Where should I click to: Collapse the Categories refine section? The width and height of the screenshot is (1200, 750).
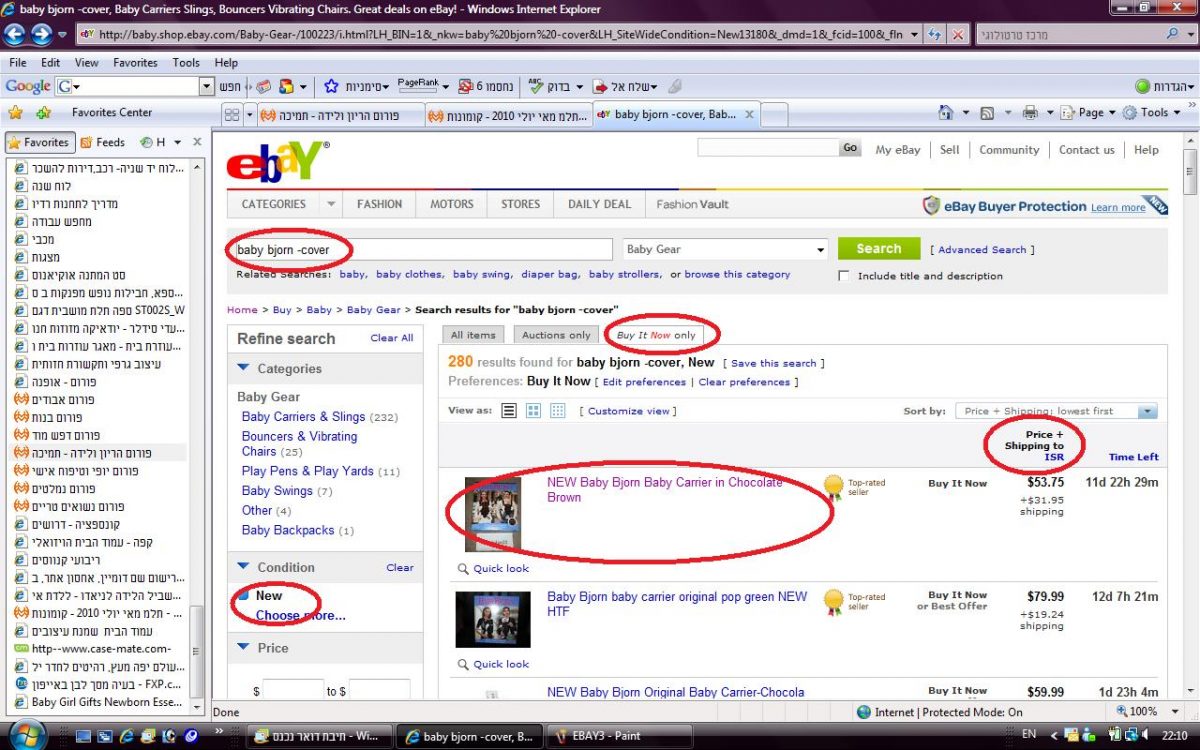[x=243, y=368]
